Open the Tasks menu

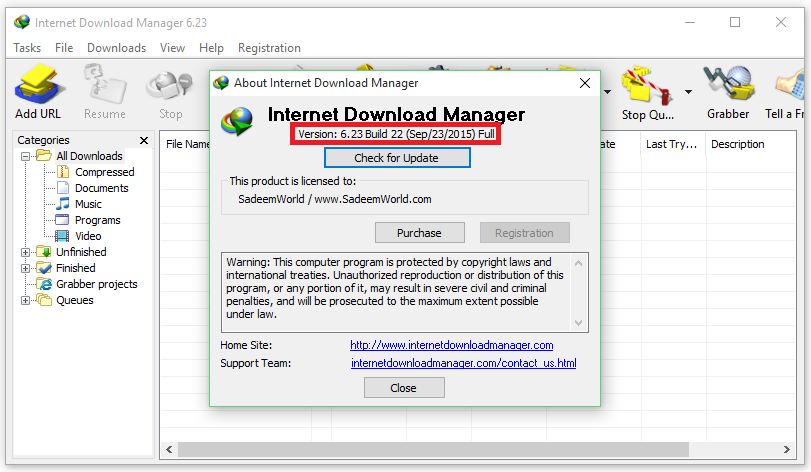pyautogui.click(x=27, y=48)
